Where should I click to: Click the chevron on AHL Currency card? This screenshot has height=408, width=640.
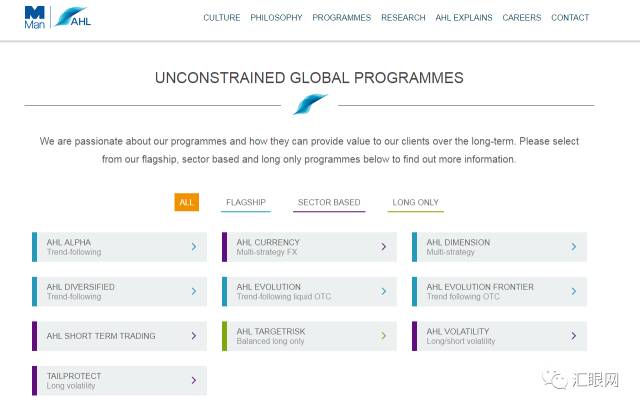pos(383,247)
